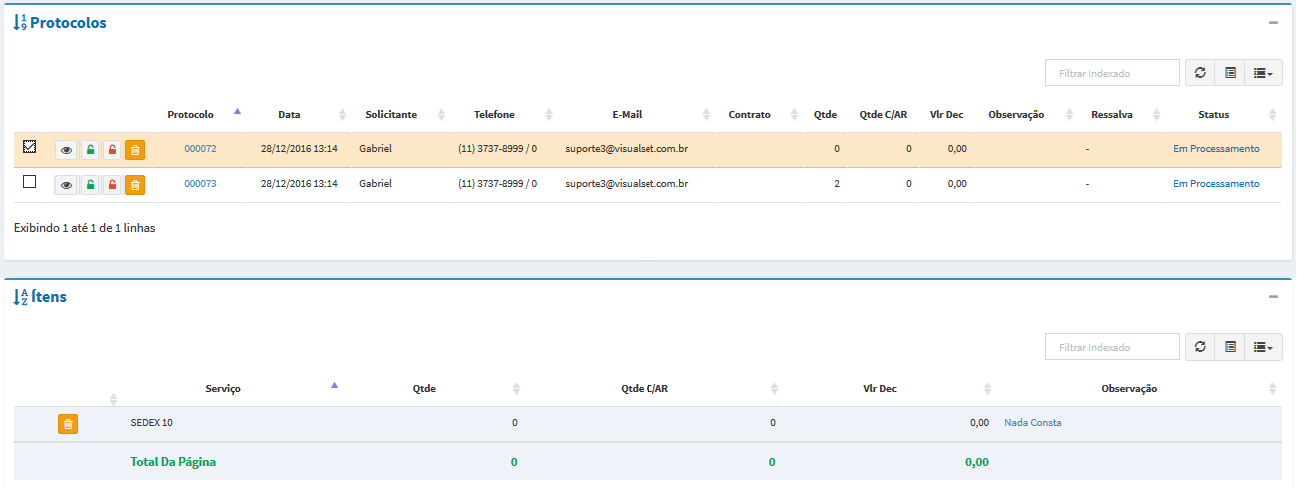Image resolution: width=1297 pixels, height=489 pixels.
Task: Open the columns dropdown in Ítens toolbar
Action: (x=1264, y=347)
